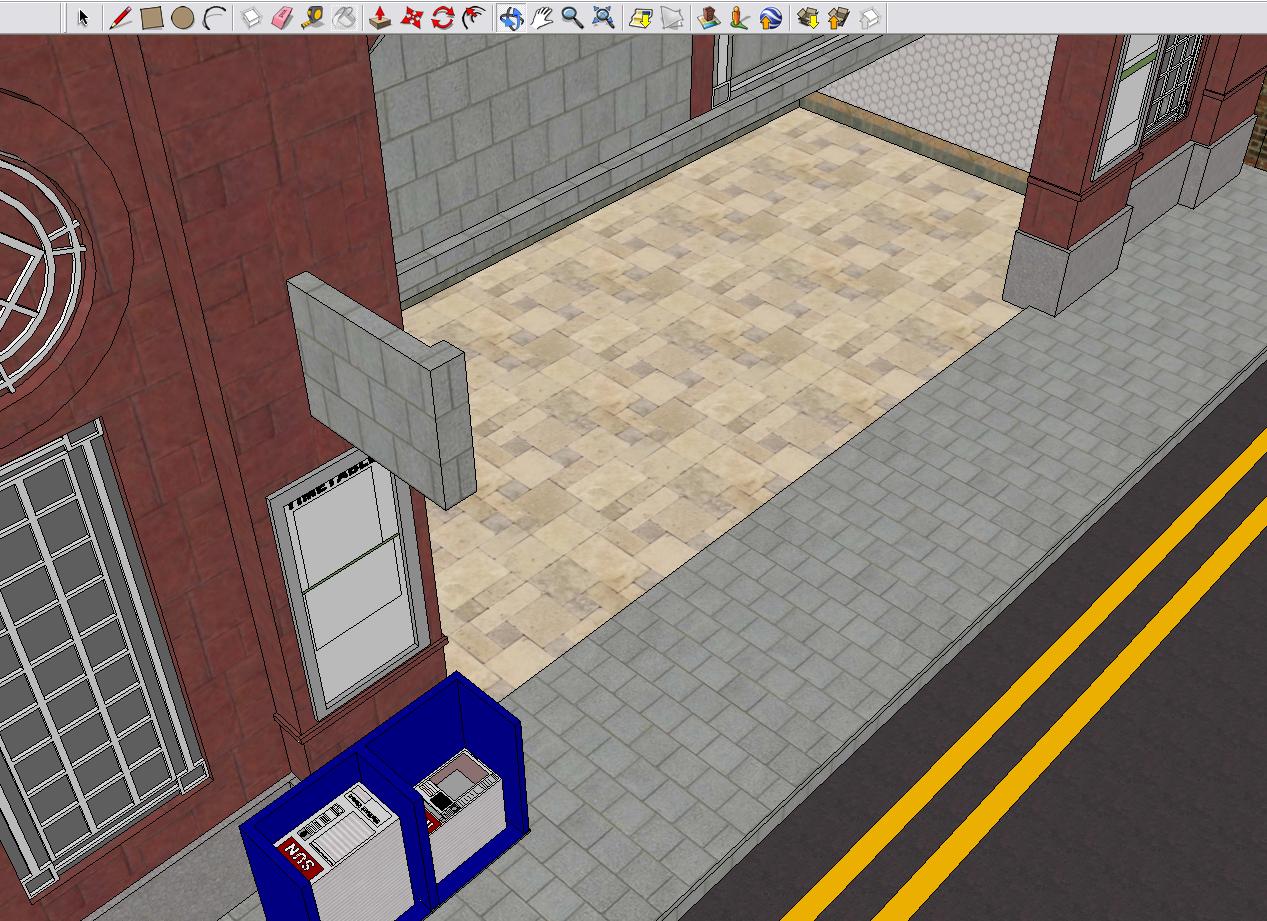
Task: Select the Zoom magnifier tool
Action: [x=572, y=18]
